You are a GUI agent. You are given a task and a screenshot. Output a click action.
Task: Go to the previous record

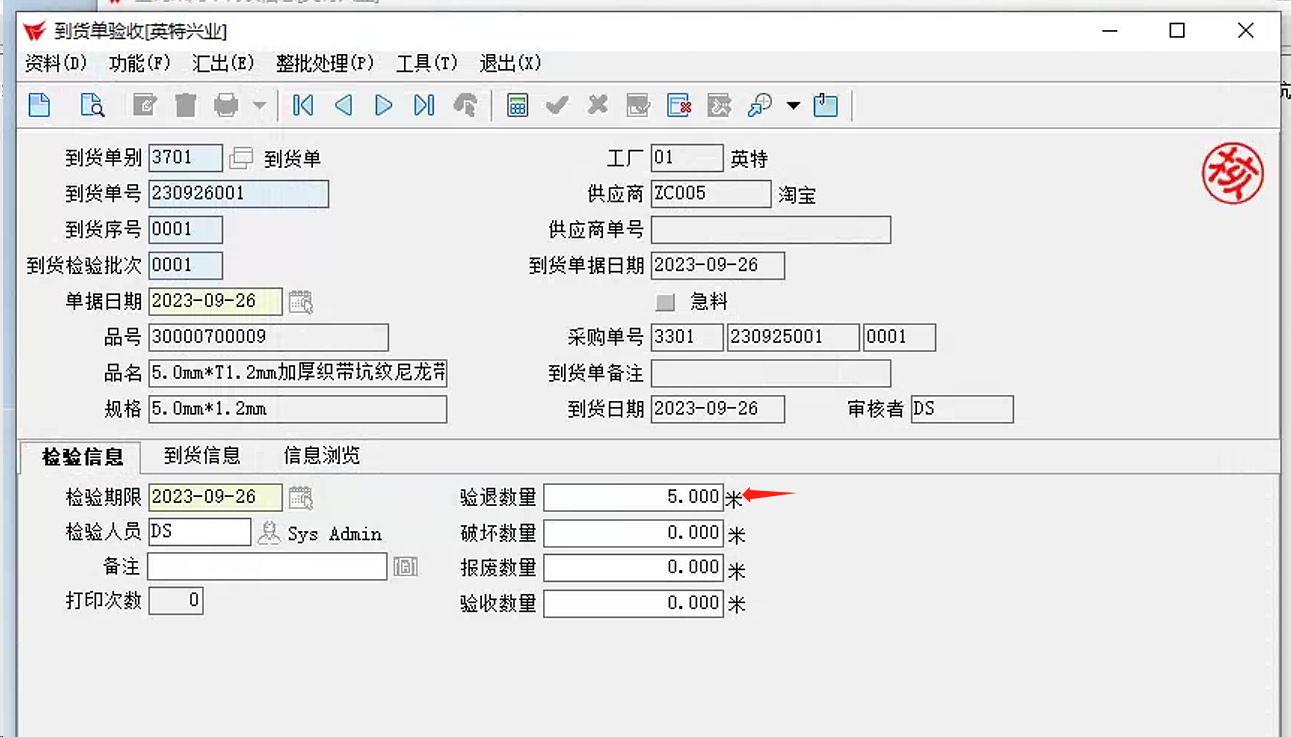(343, 105)
